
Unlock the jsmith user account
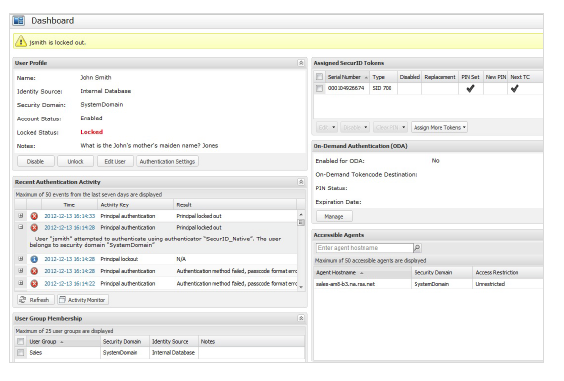[76, 162]
